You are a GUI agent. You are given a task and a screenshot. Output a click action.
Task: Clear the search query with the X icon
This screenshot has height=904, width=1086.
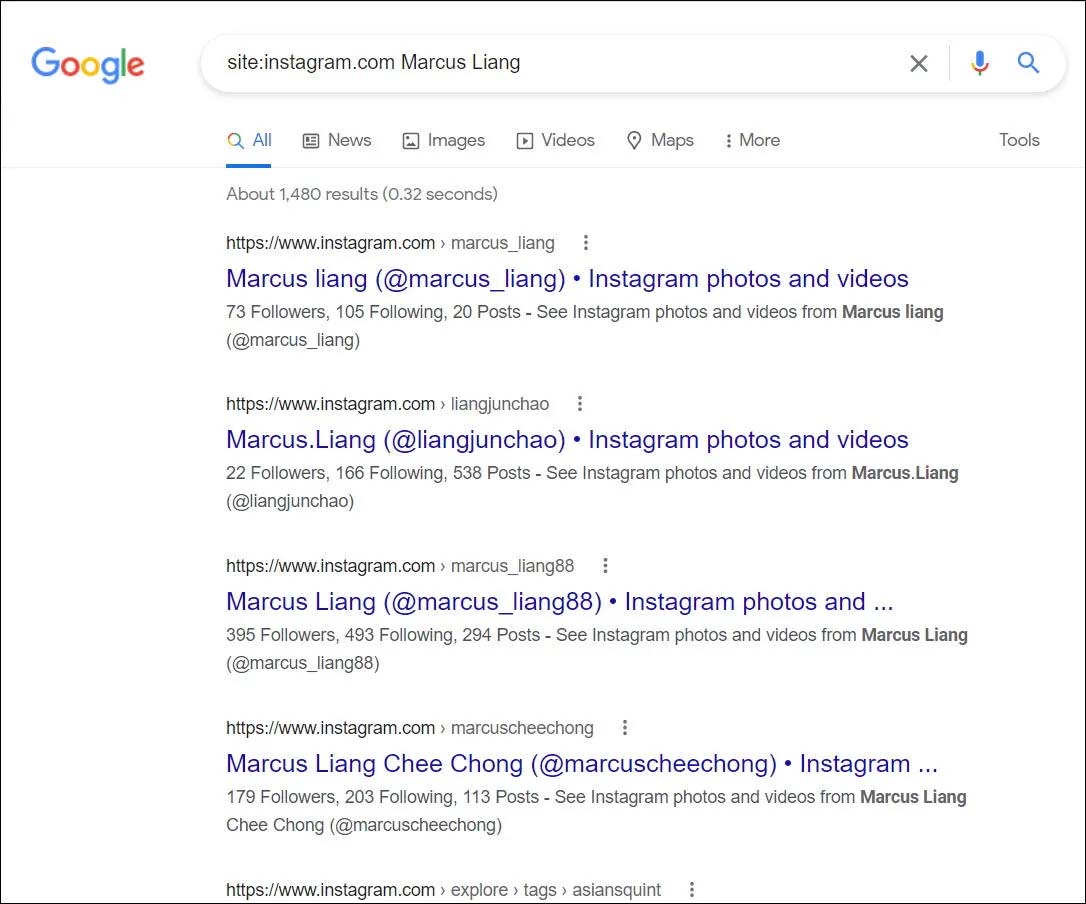pos(918,63)
